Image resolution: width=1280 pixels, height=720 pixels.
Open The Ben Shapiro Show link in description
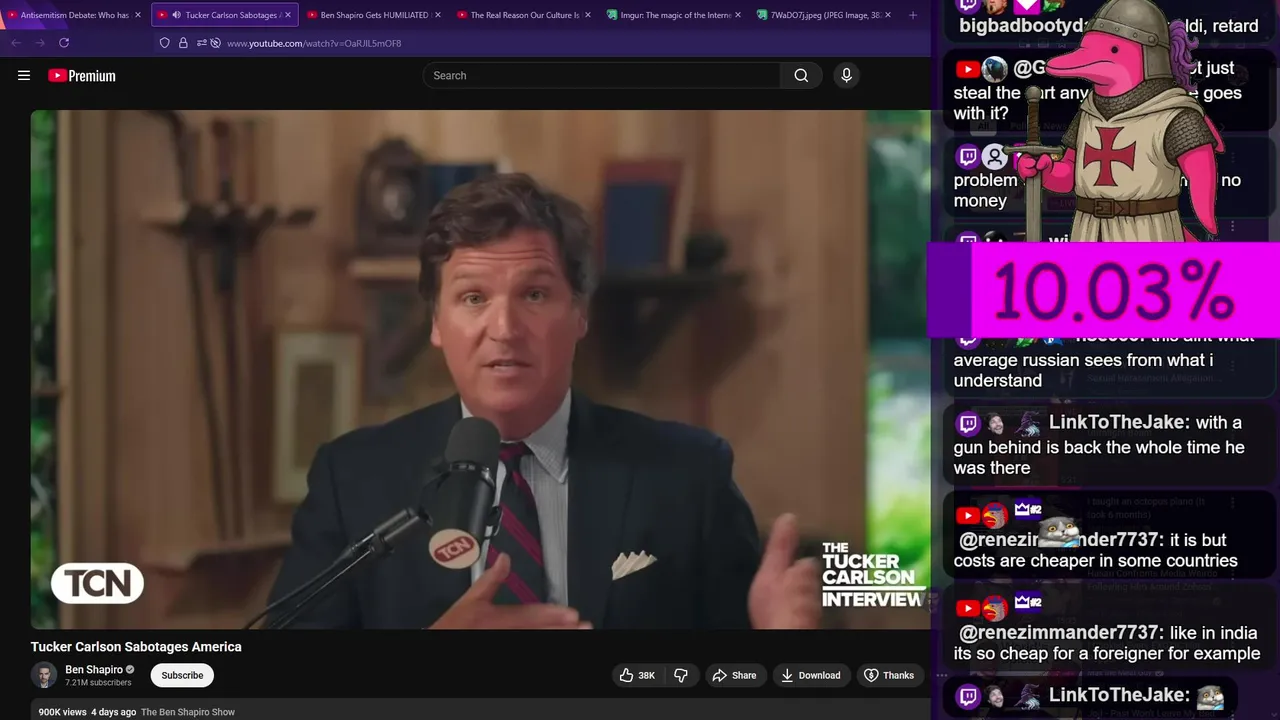[188, 712]
